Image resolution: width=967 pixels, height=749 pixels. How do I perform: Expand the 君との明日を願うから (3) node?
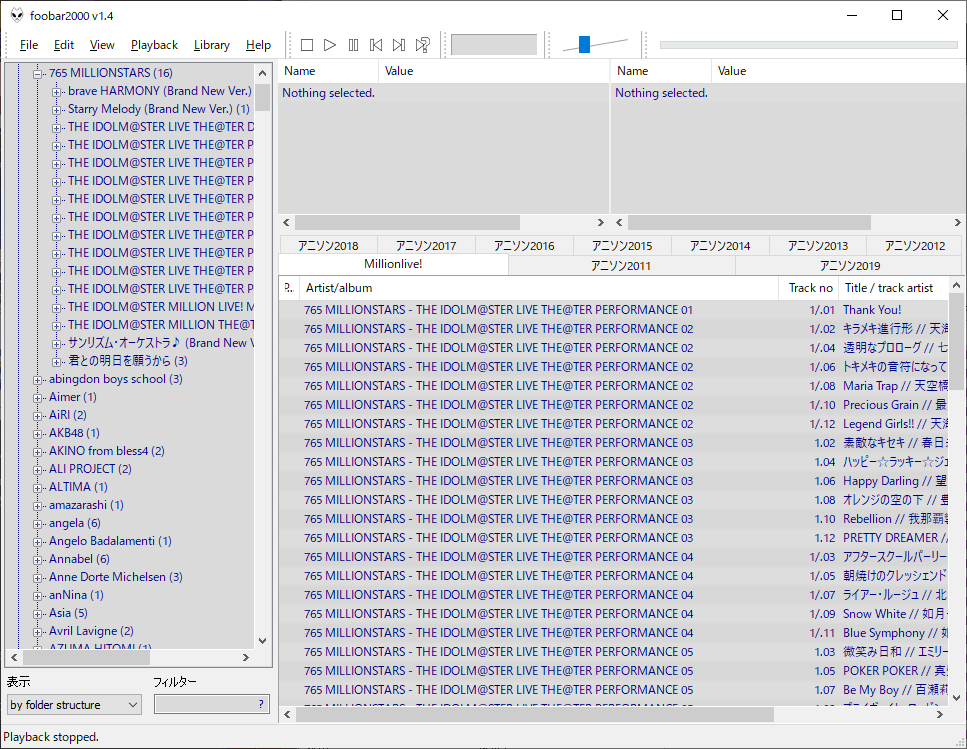[57, 362]
